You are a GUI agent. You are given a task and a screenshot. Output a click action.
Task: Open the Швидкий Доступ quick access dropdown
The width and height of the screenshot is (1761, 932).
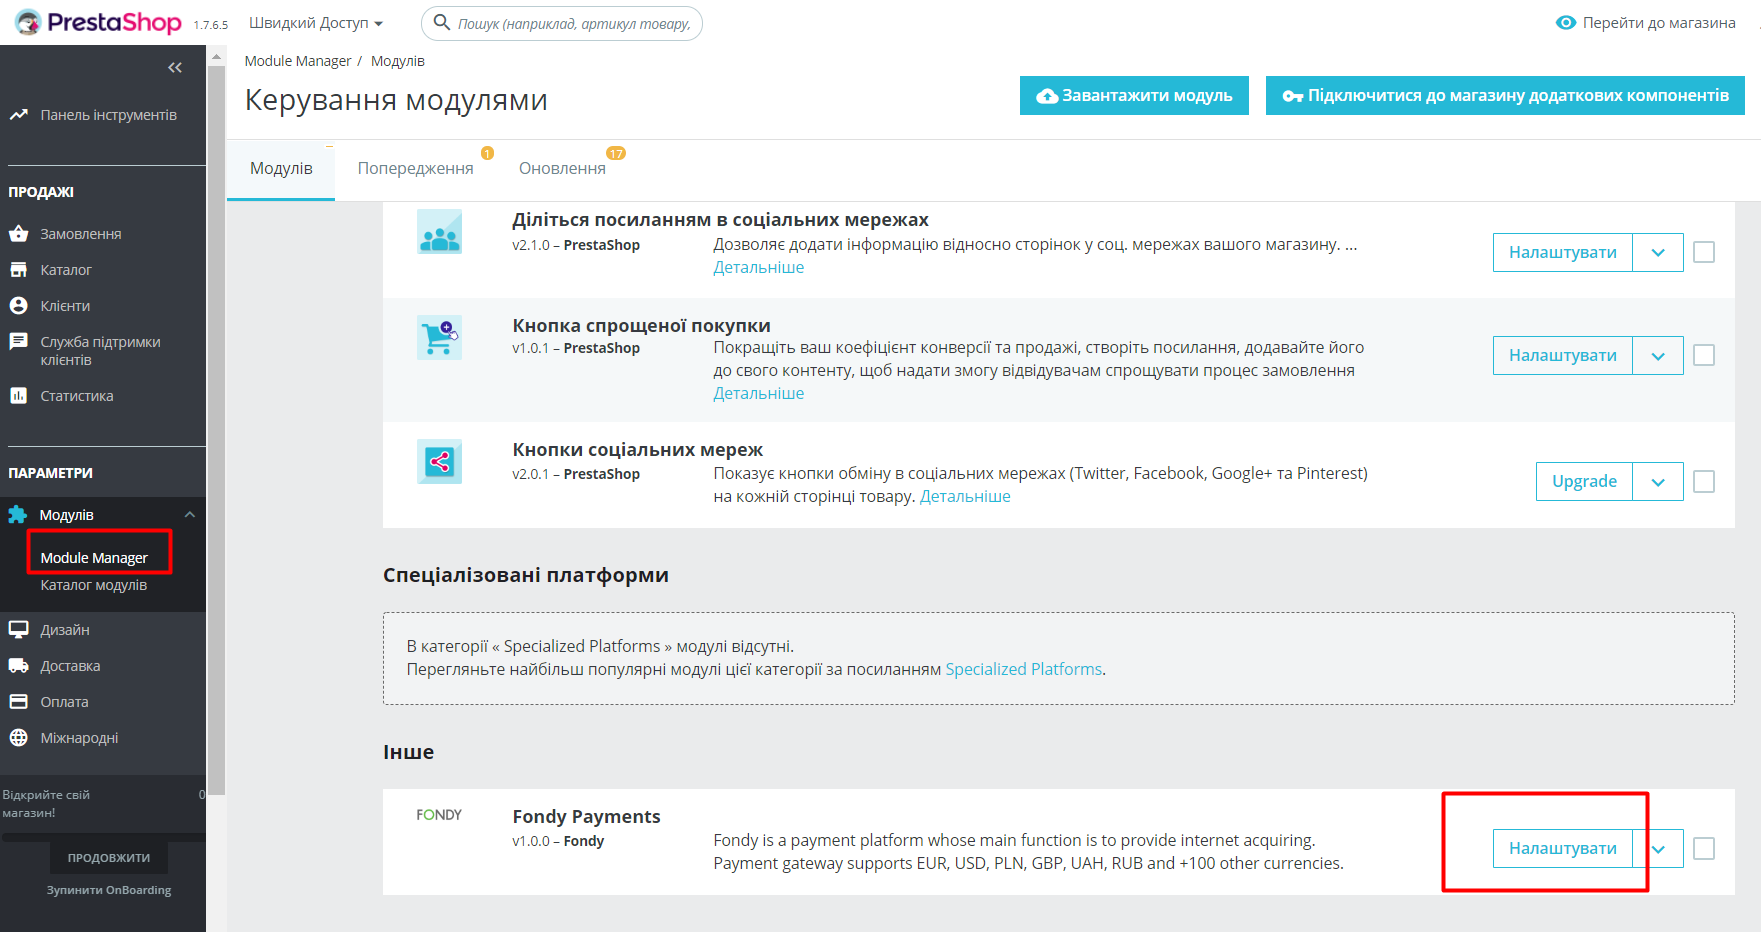[x=316, y=23]
